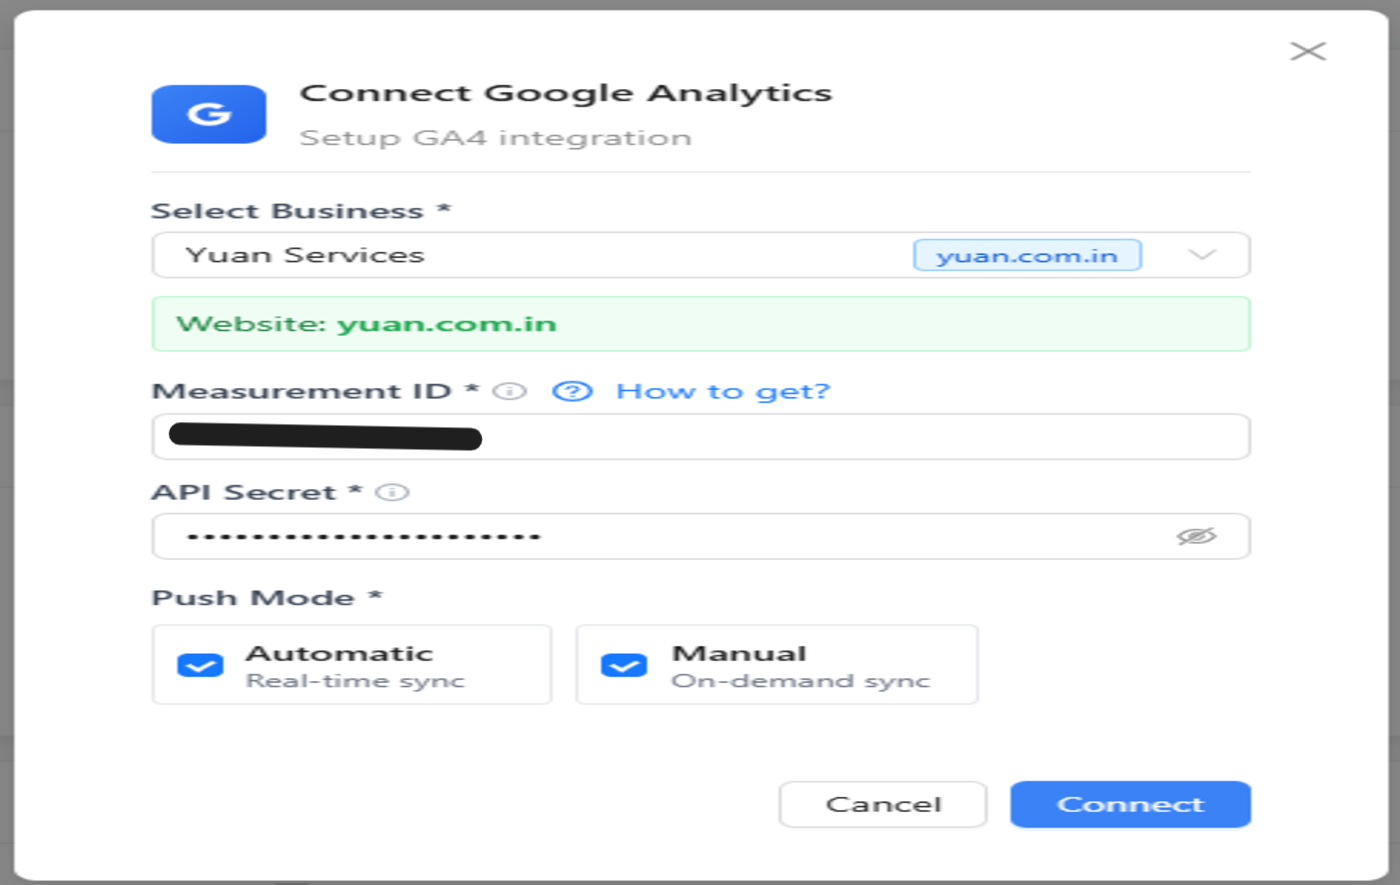Reveal API Secret with the eye icon
Image resolution: width=1400 pixels, height=885 pixels.
click(x=1196, y=536)
